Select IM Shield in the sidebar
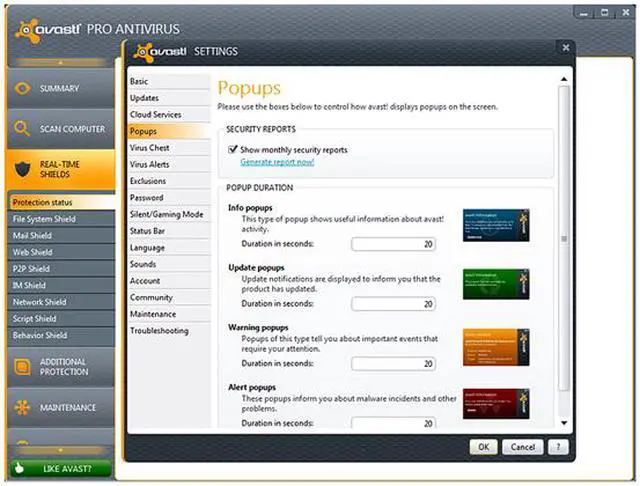Screen dimensions: 640x486 [x=61, y=286]
